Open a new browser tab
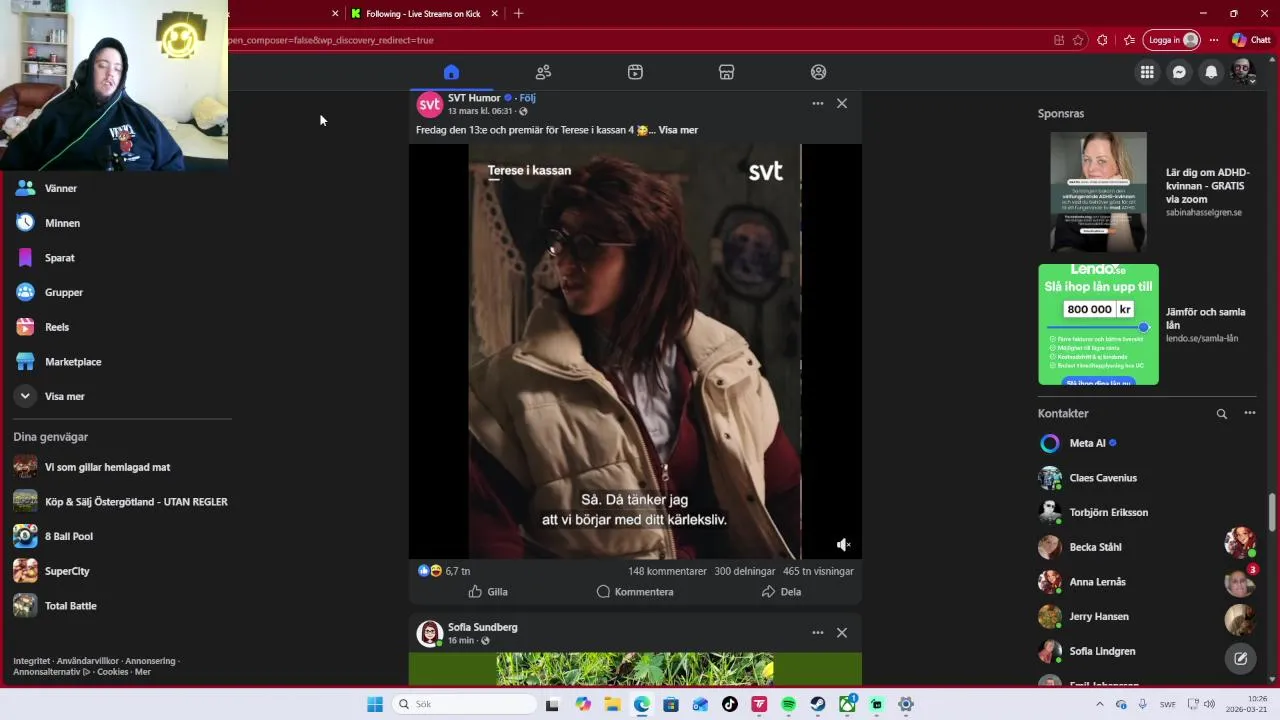This screenshot has height=720, width=1280. pos(518,13)
